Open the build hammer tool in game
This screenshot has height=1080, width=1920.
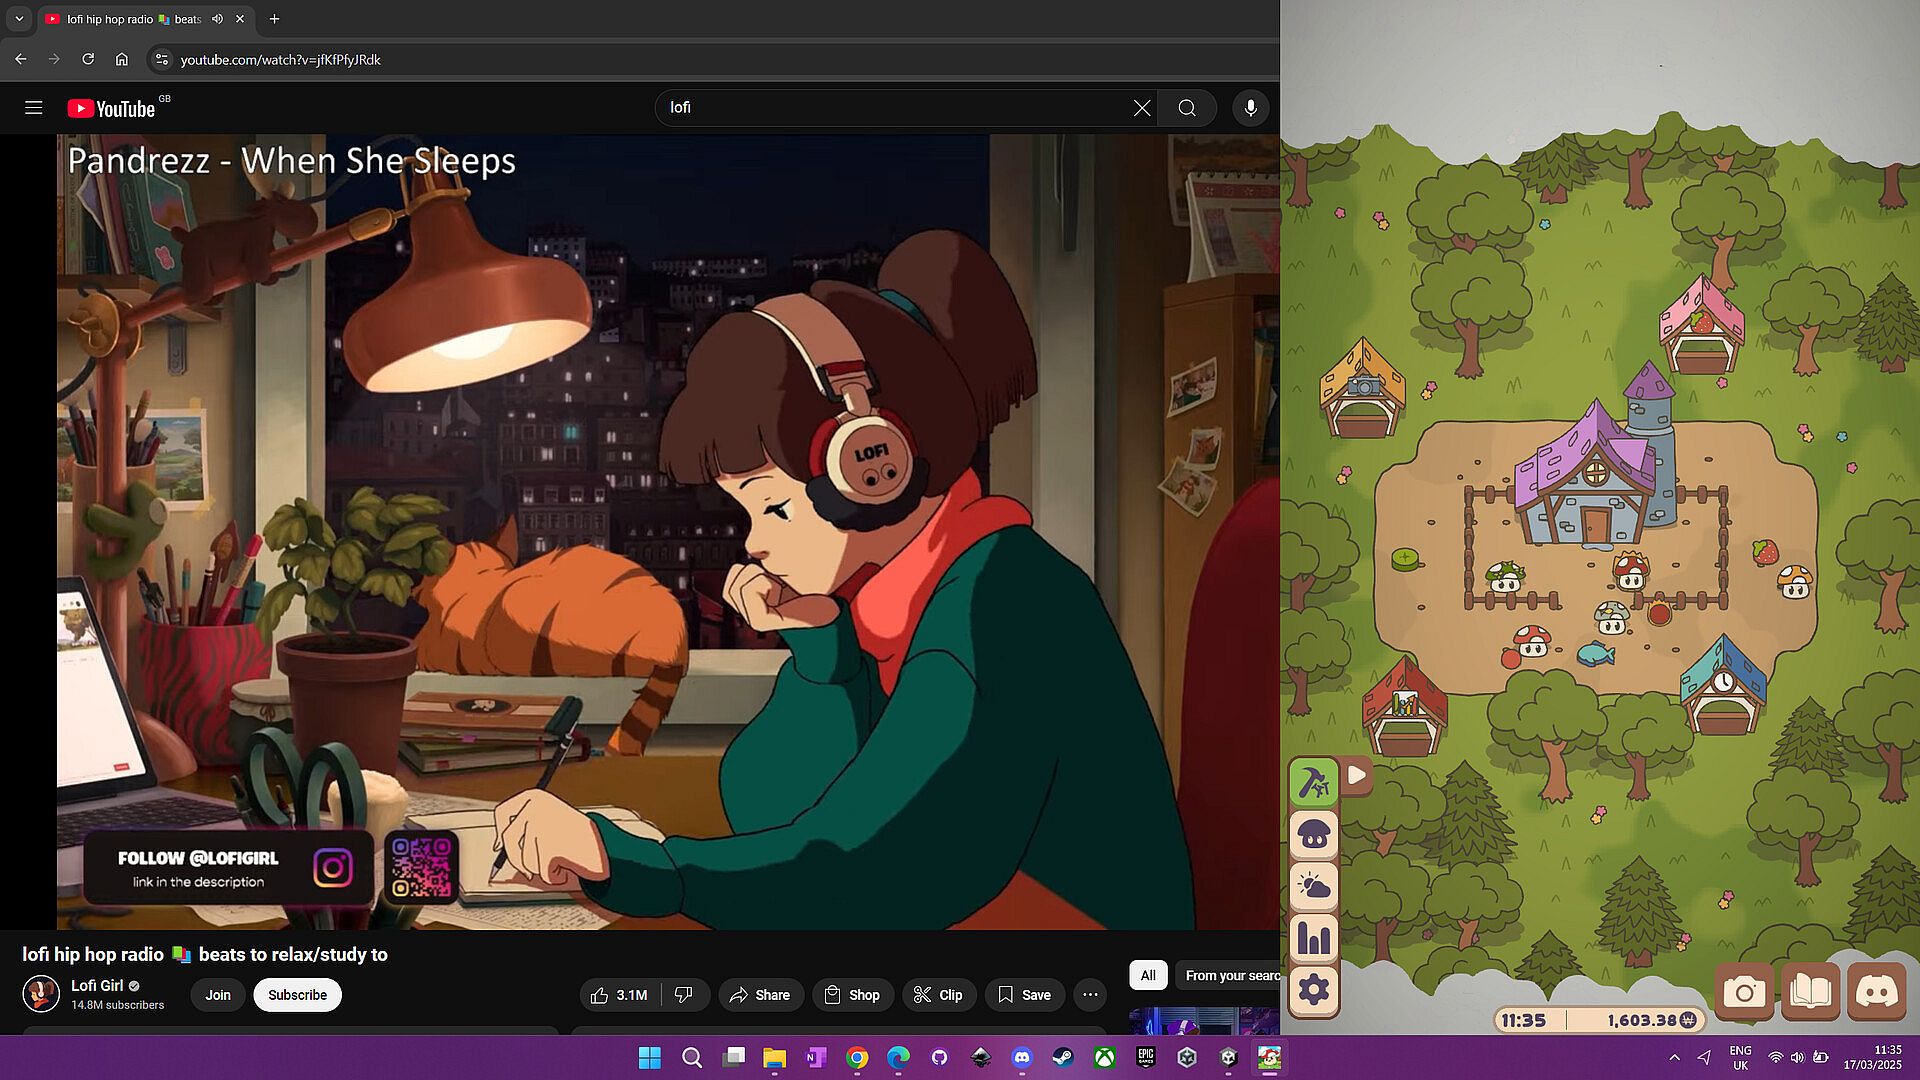coord(1313,782)
